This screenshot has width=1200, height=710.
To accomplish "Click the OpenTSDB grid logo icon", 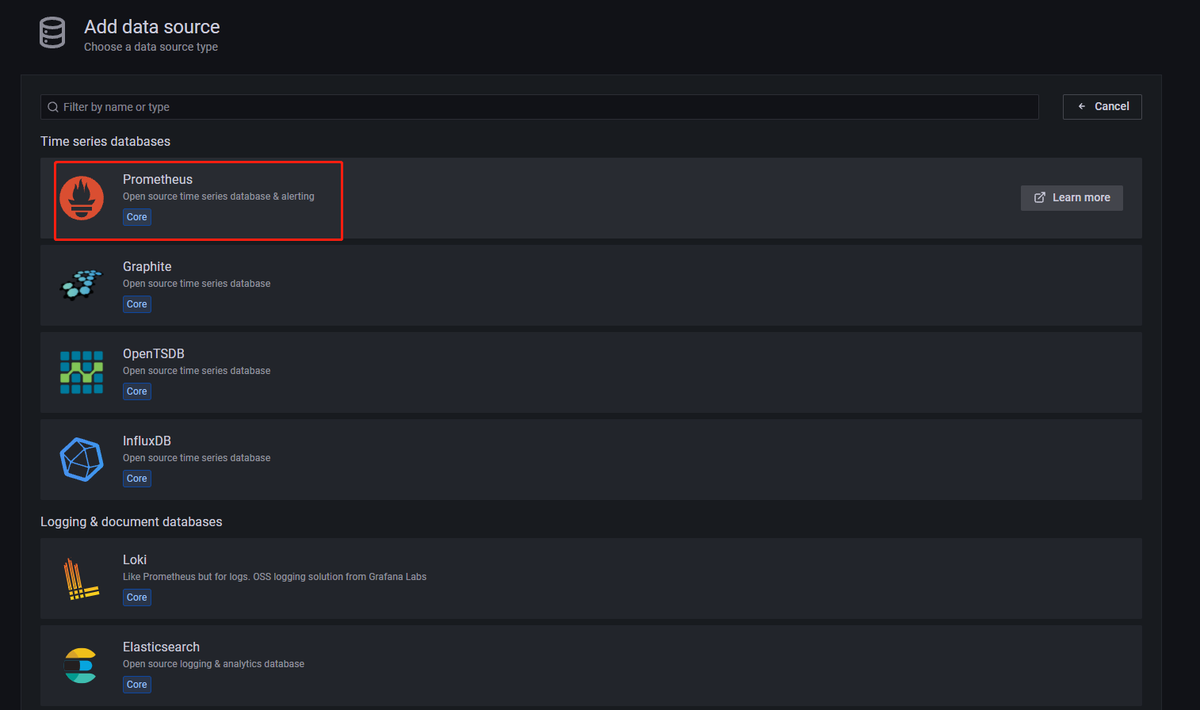I will [x=82, y=372].
